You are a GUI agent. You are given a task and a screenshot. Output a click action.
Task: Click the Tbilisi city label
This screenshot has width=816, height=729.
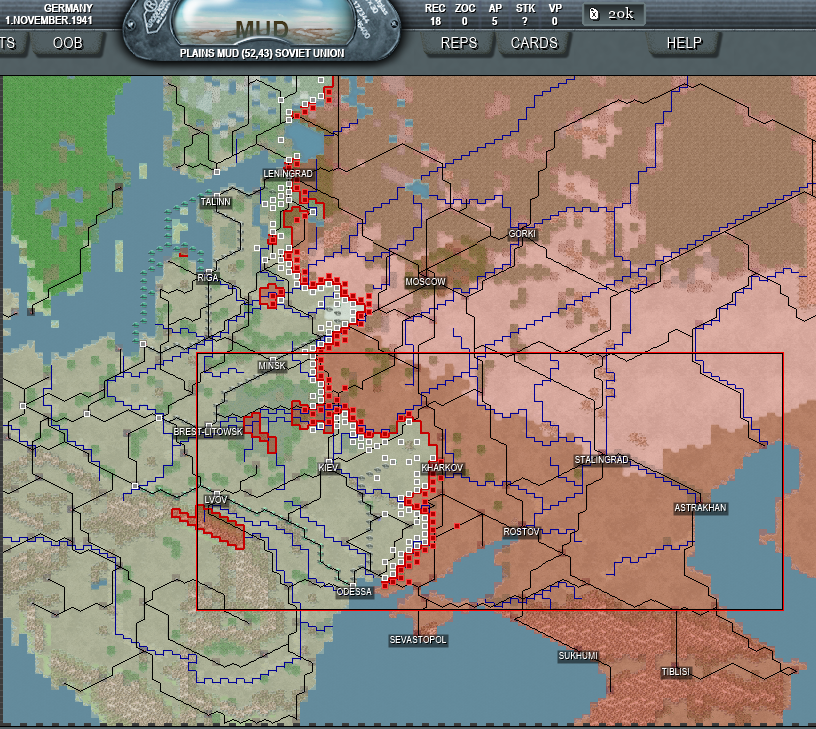(675, 672)
